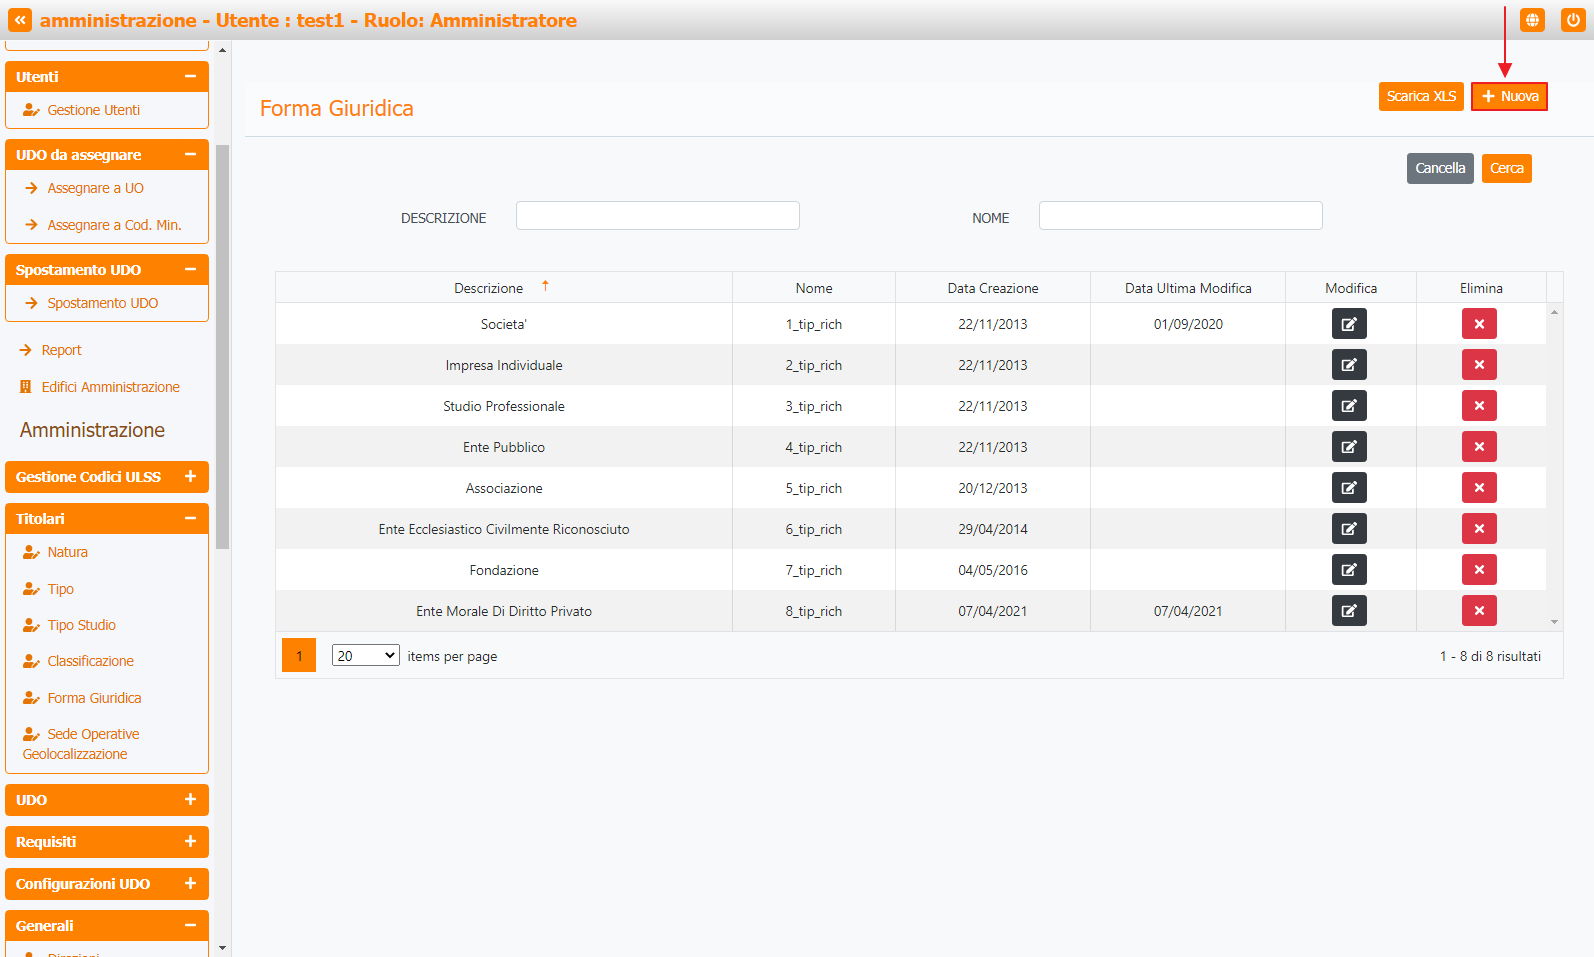The image size is (1594, 957).
Task: Open the items per page dropdown
Action: [x=365, y=656]
